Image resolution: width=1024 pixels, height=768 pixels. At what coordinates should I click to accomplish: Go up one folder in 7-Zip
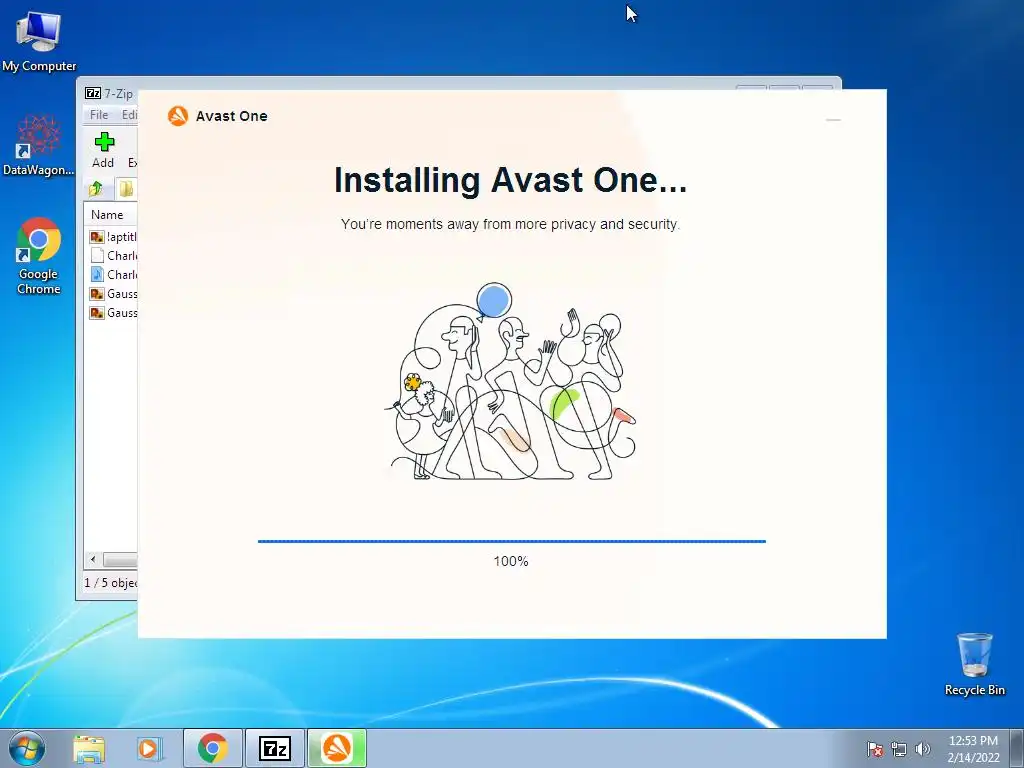point(96,189)
